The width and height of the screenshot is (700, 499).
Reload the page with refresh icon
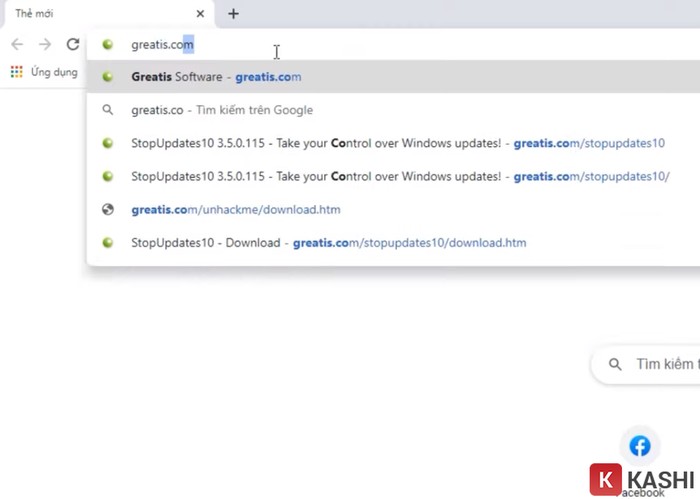(x=73, y=44)
